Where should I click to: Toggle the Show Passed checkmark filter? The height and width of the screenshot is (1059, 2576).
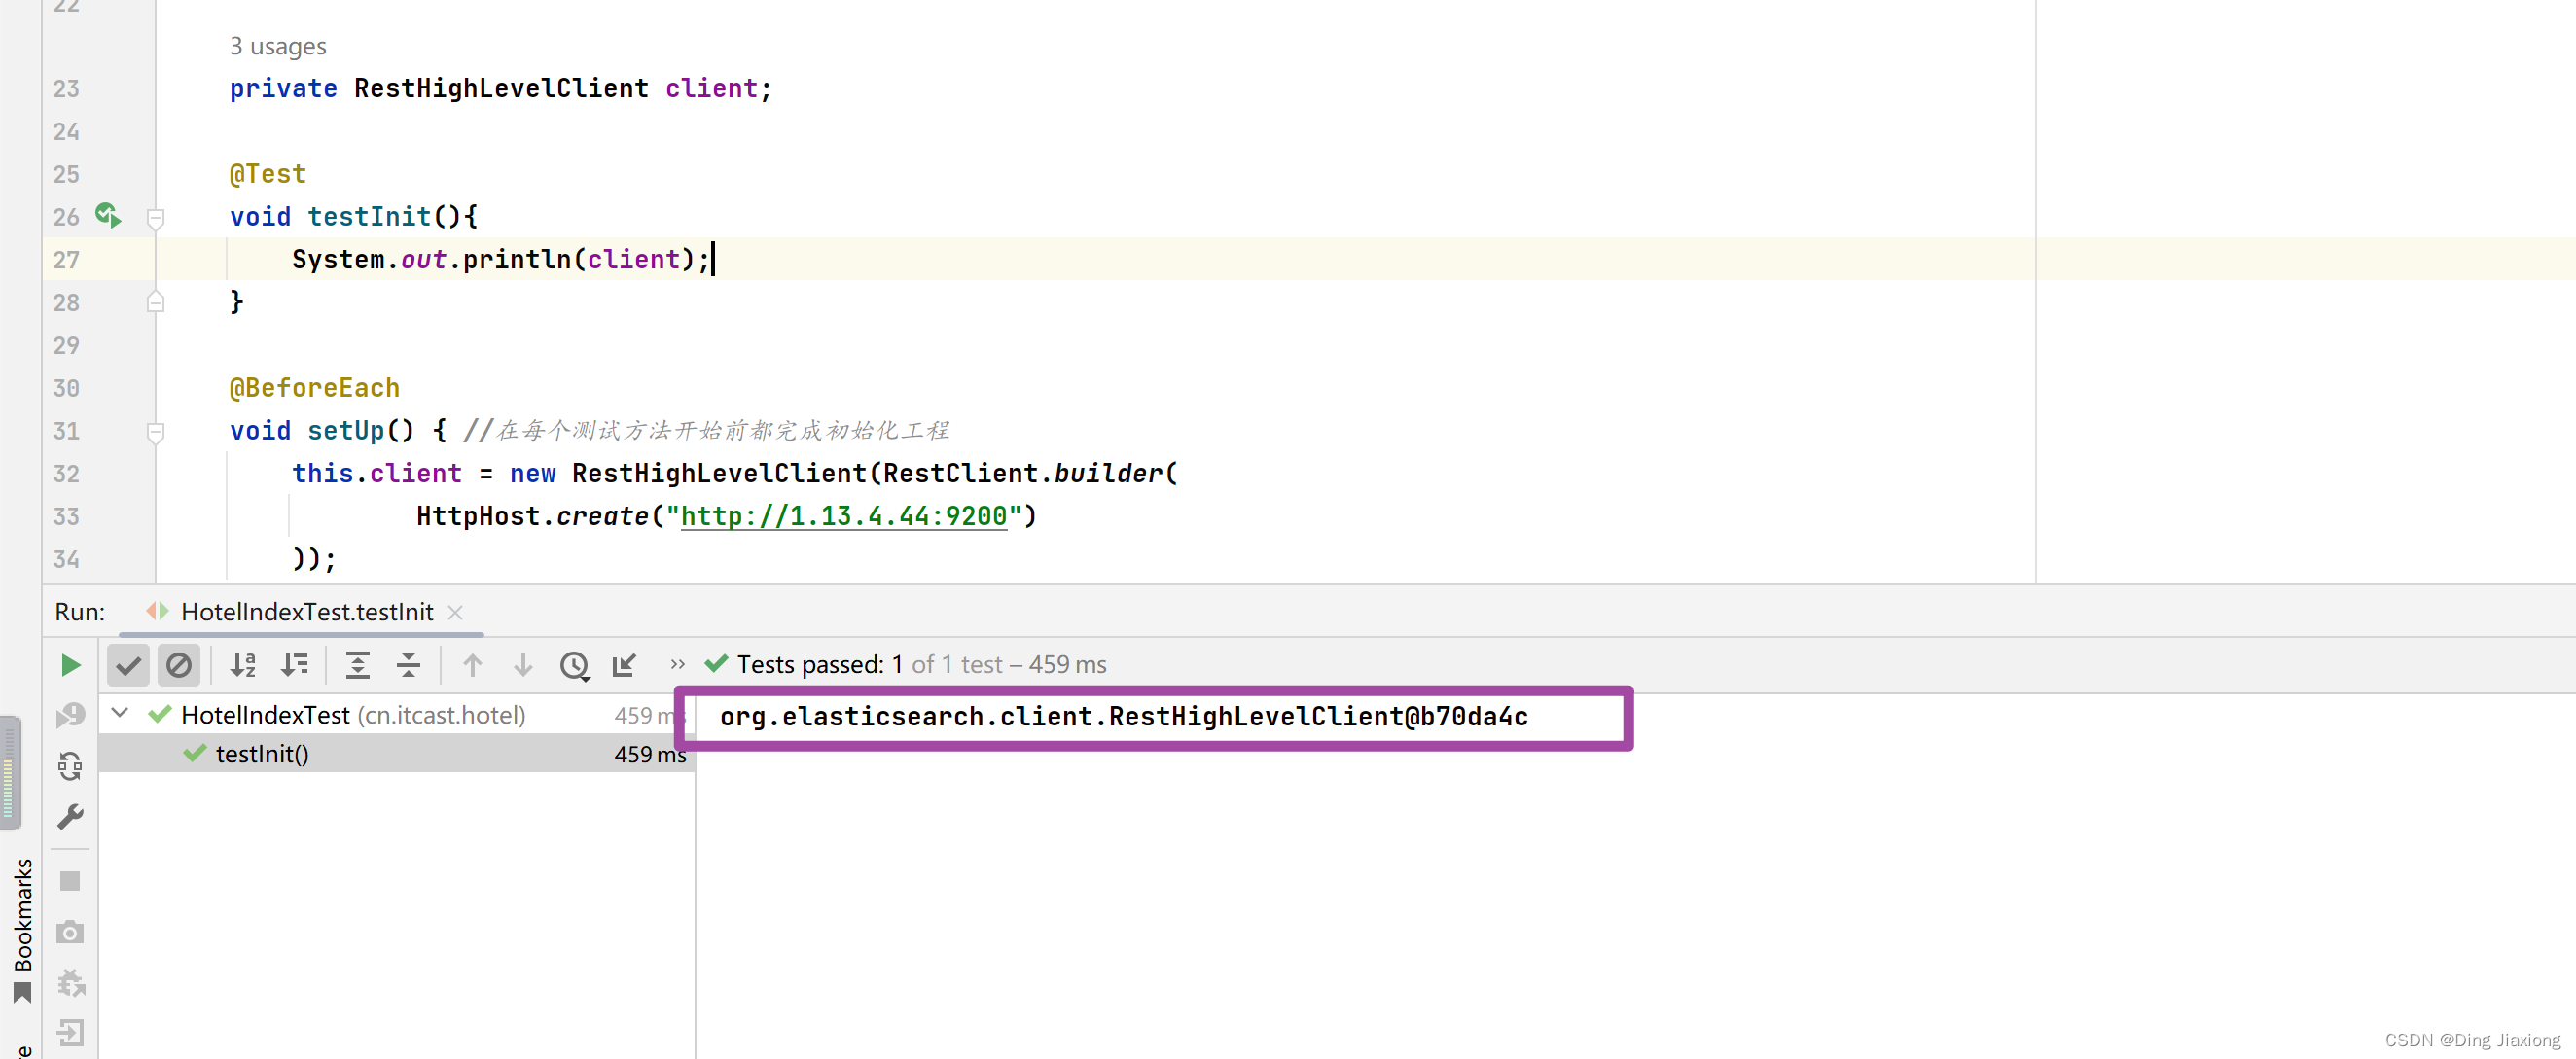tap(128, 665)
